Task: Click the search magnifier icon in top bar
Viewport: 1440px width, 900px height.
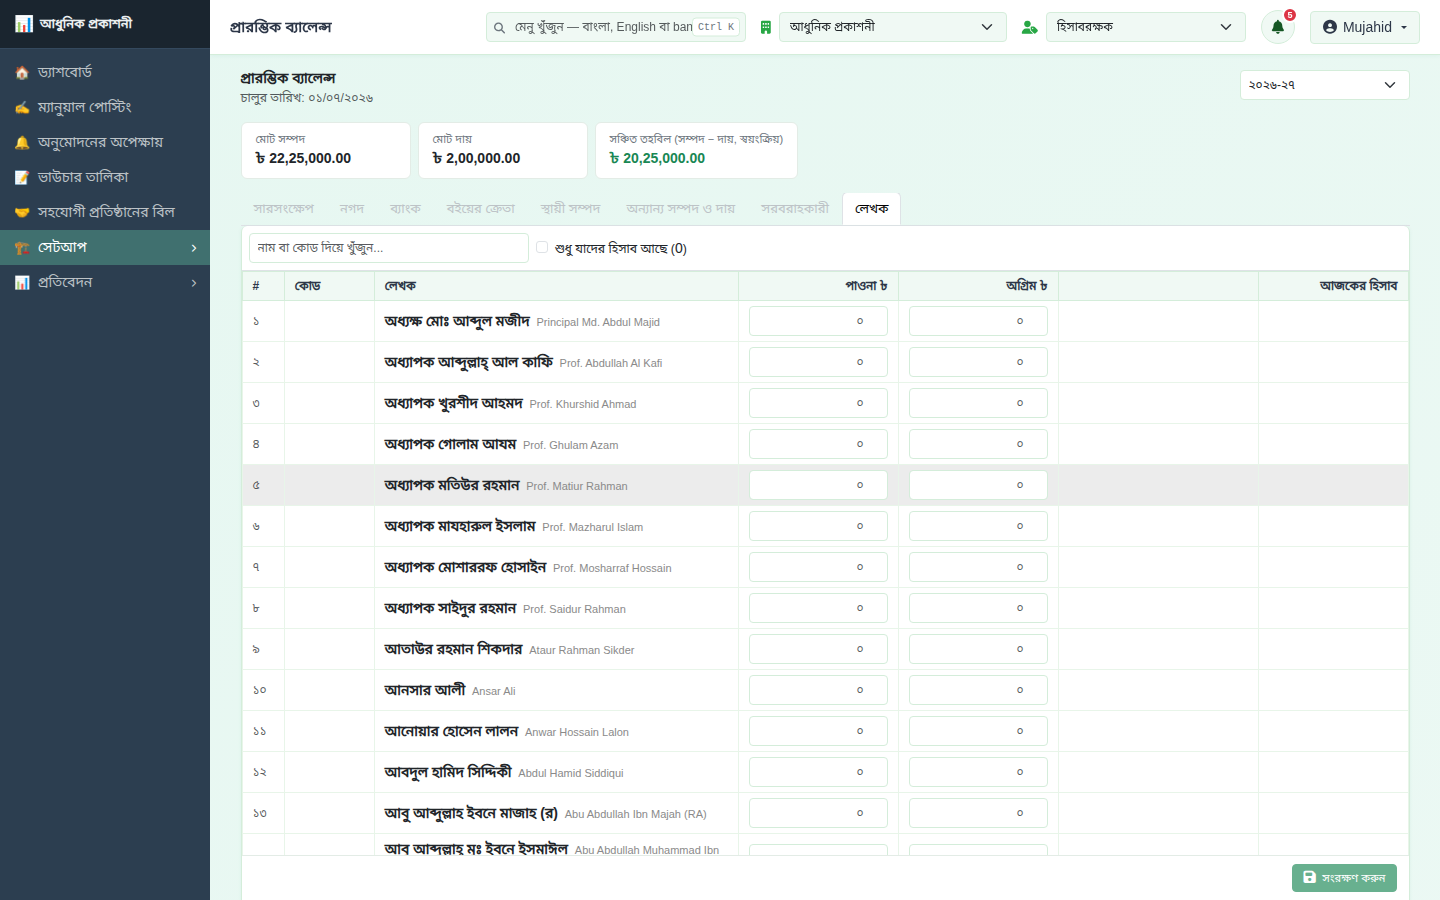Action: click(499, 28)
